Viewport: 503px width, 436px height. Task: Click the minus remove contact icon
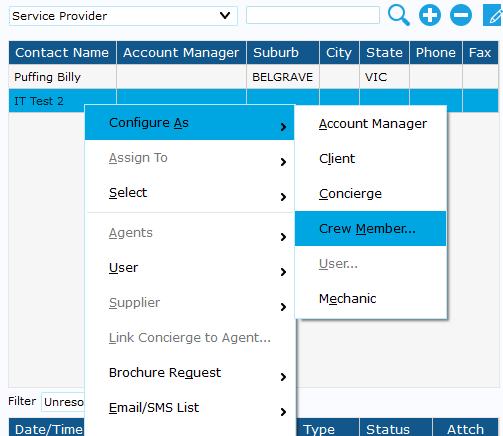[461, 15]
